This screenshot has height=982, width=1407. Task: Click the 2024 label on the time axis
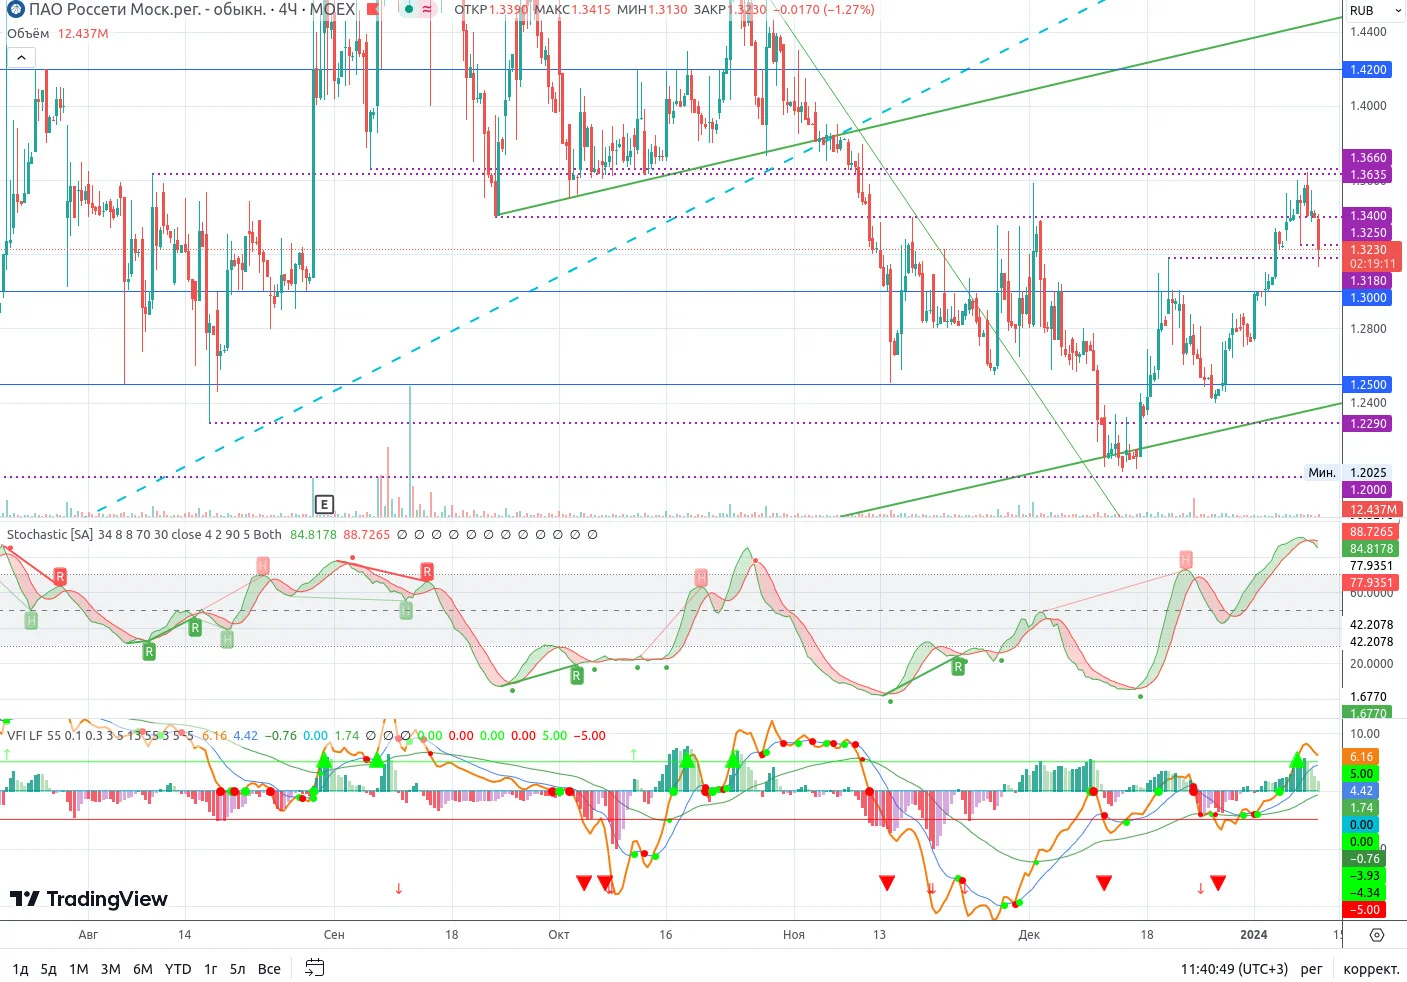point(1253,935)
